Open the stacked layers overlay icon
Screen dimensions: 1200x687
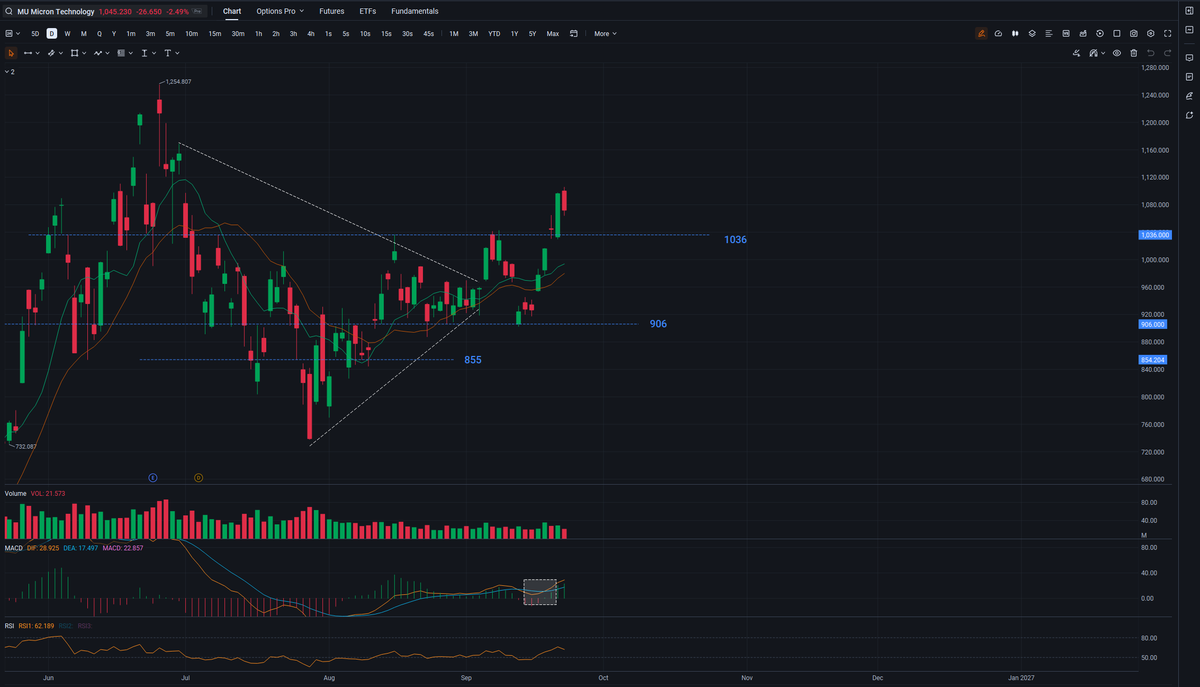(1032, 33)
